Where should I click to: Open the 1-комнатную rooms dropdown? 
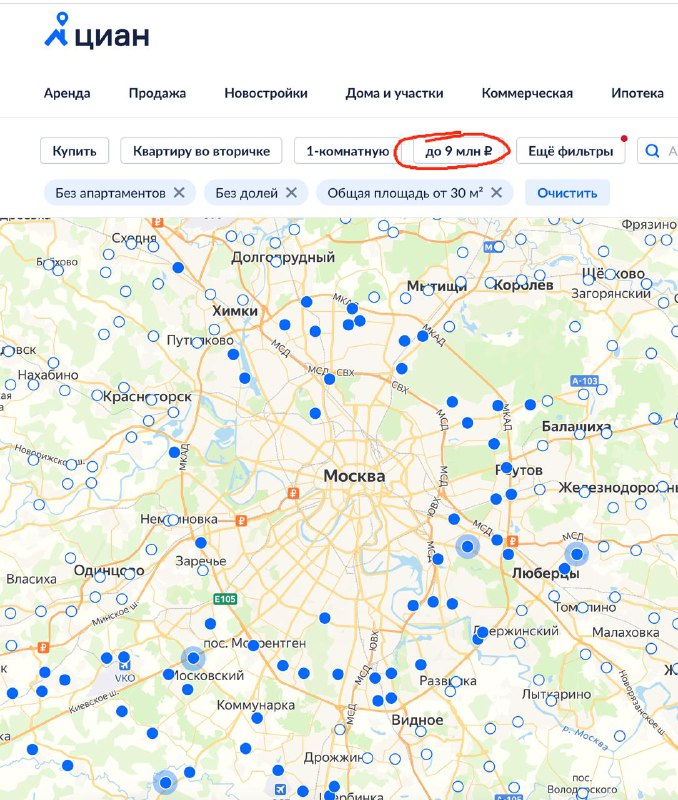[x=347, y=151]
